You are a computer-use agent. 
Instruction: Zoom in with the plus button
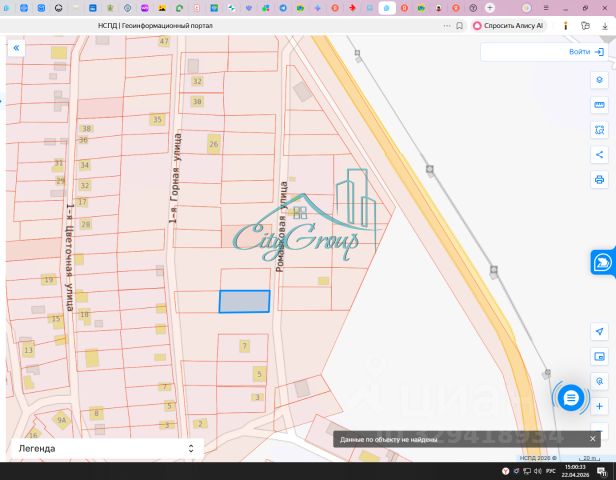pyautogui.click(x=599, y=406)
